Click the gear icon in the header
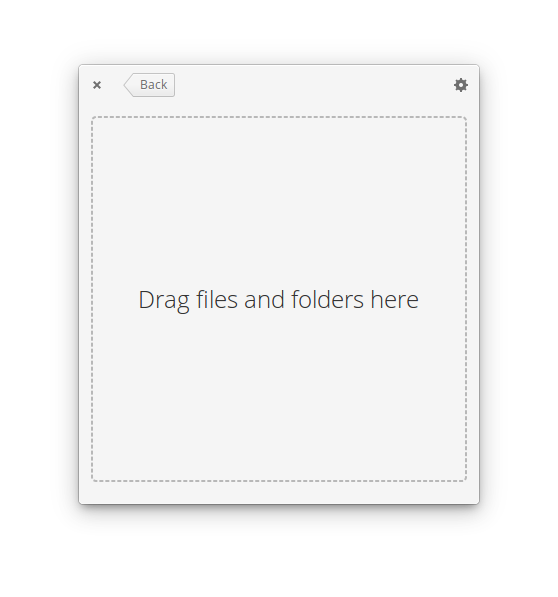Viewport: 558px width, 597px height. click(x=461, y=85)
